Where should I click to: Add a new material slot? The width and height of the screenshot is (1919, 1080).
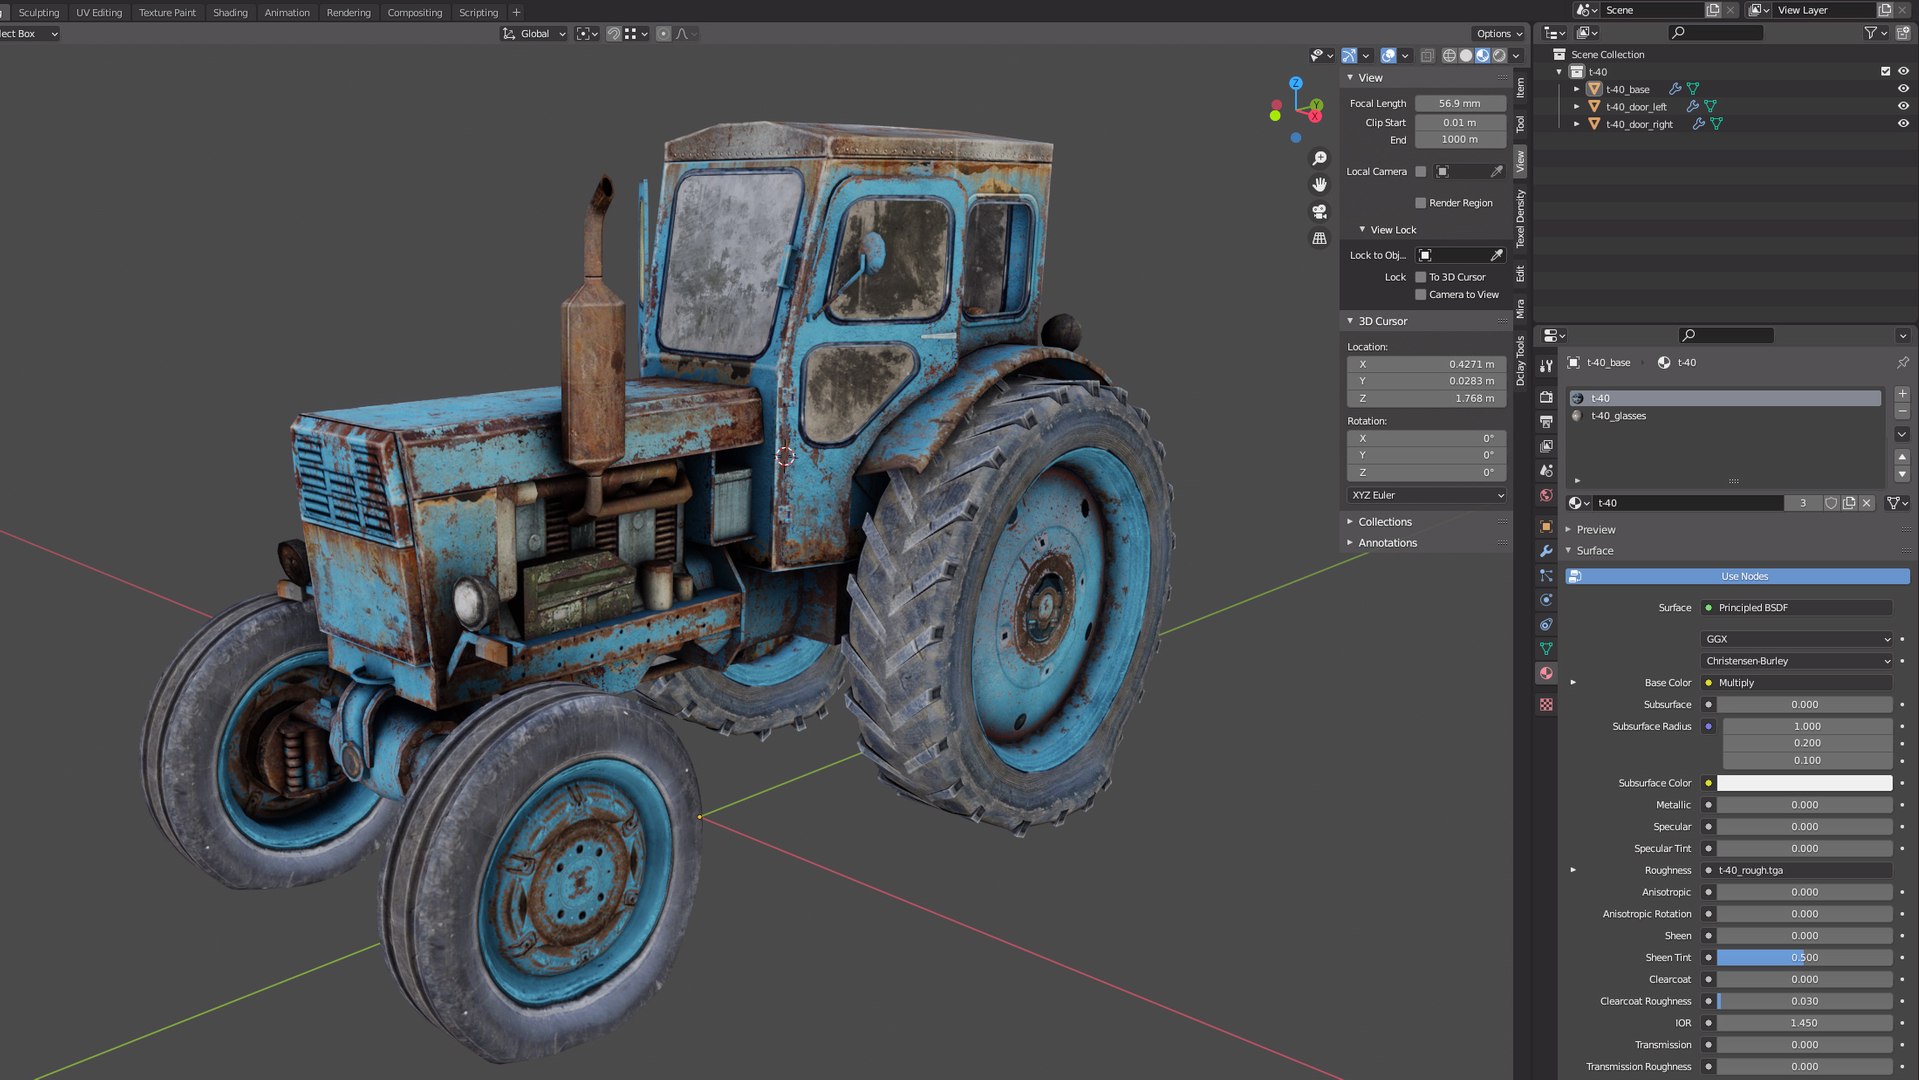pyautogui.click(x=1902, y=394)
